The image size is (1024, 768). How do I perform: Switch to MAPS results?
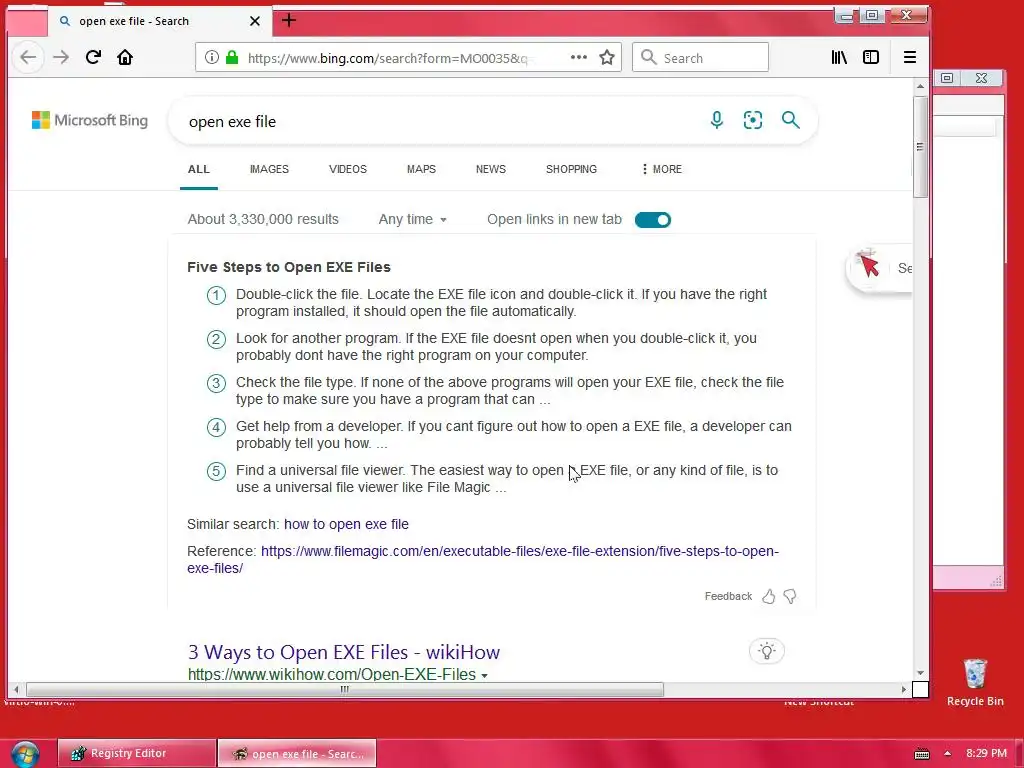coord(421,169)
